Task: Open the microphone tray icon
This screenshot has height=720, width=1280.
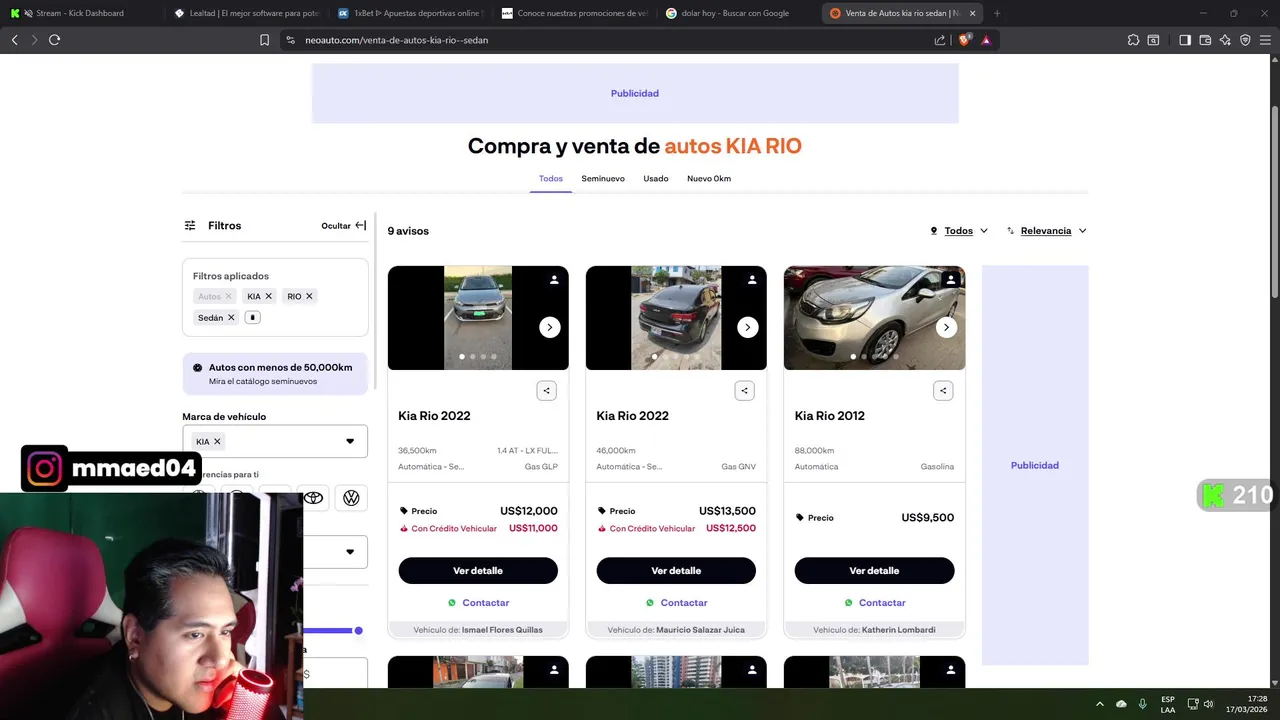Action: coord(1142,704)
